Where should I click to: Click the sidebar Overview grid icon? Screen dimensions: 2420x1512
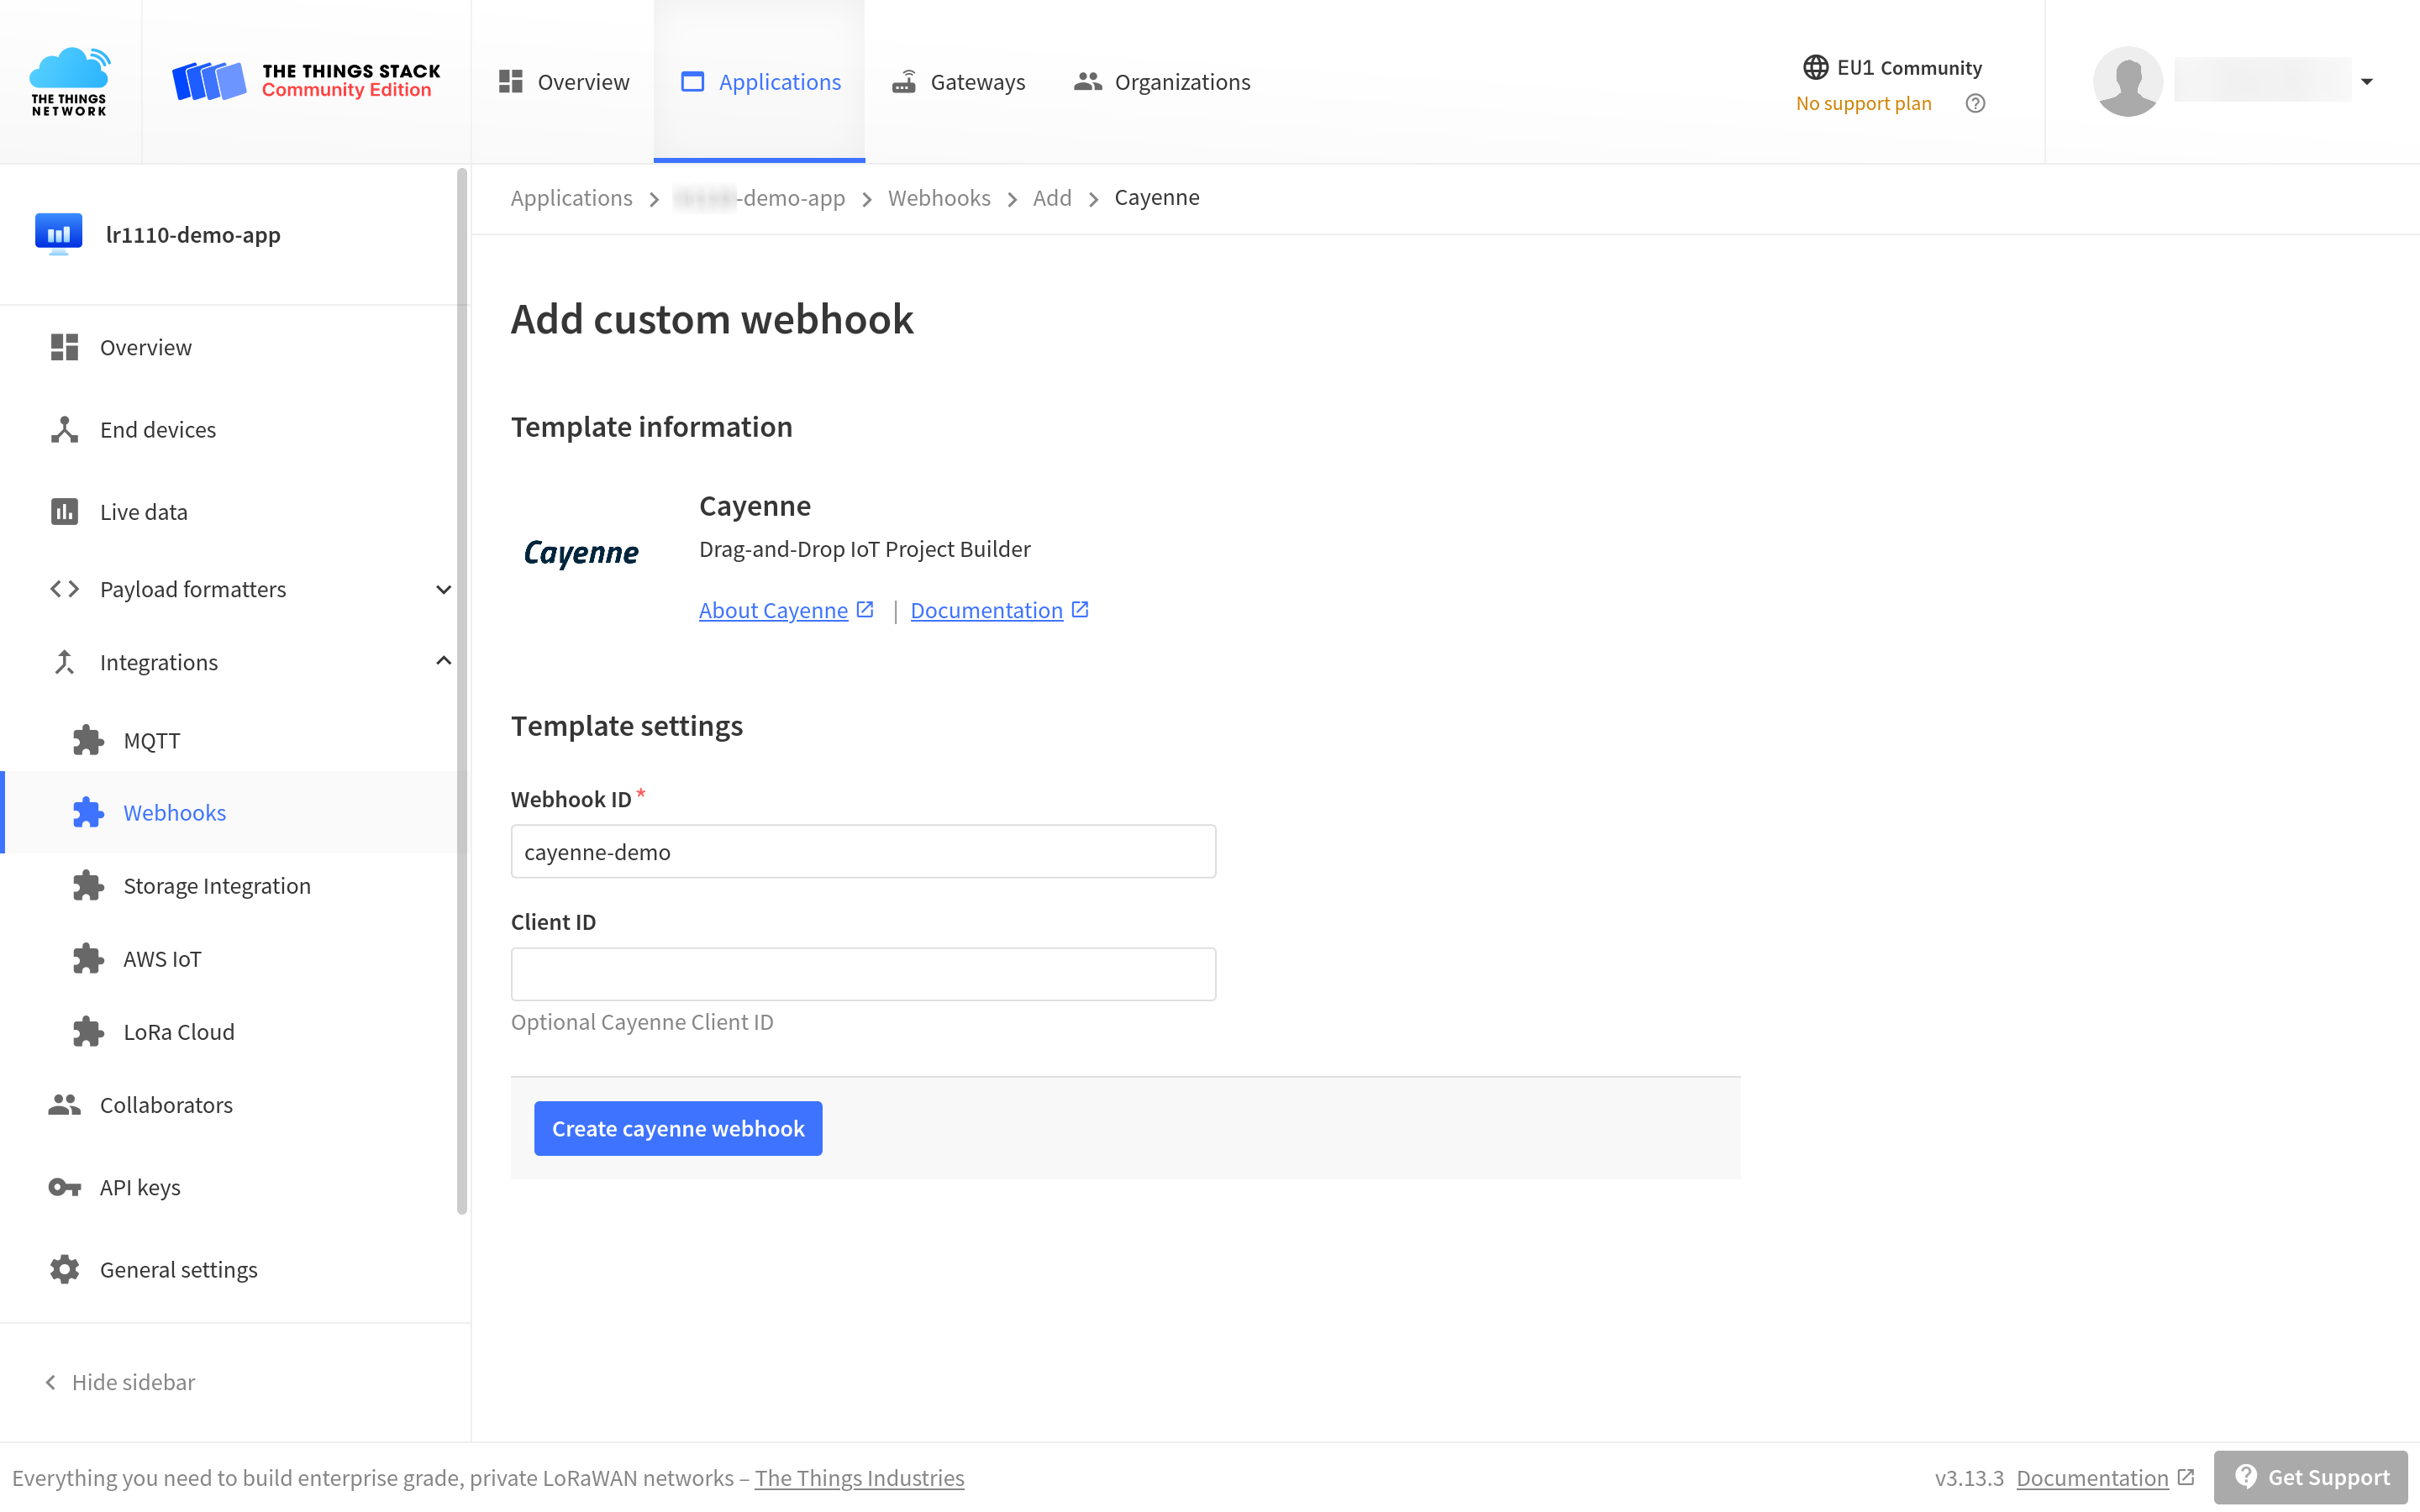pos(64,347)
